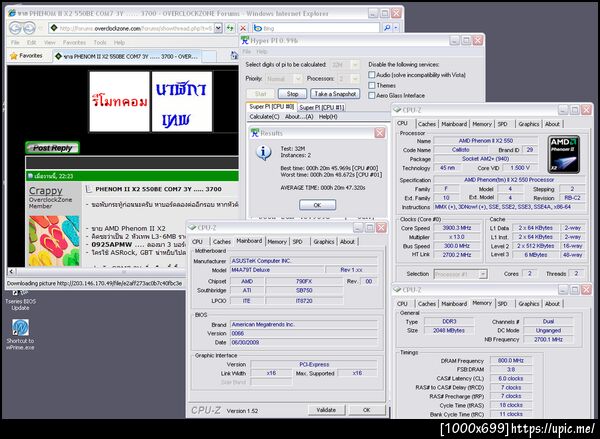Click the Stop button in Hyper PI
The image size is (600, 439).
pyautogui.click(x=292, y=94)
